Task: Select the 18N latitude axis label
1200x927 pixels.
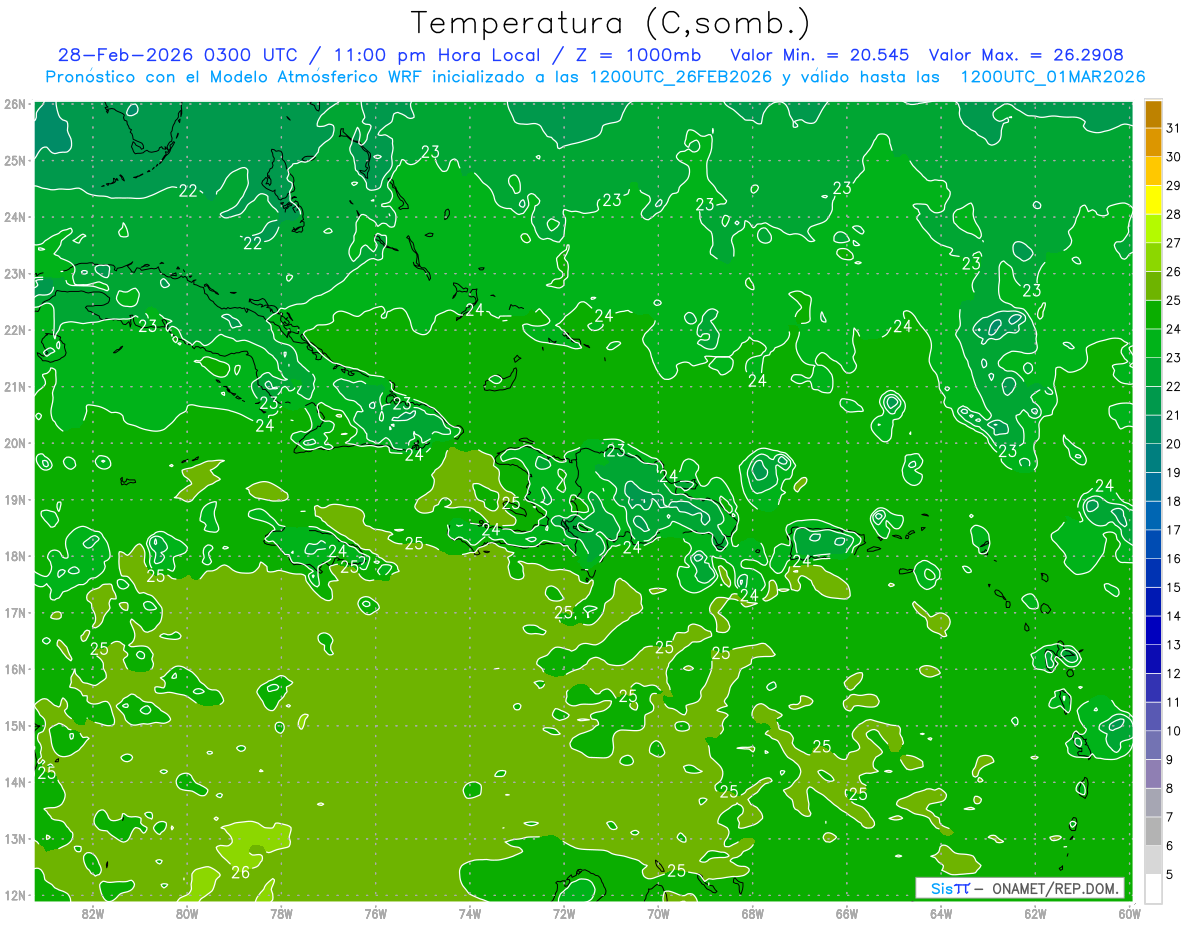Action: pos(14,556)
